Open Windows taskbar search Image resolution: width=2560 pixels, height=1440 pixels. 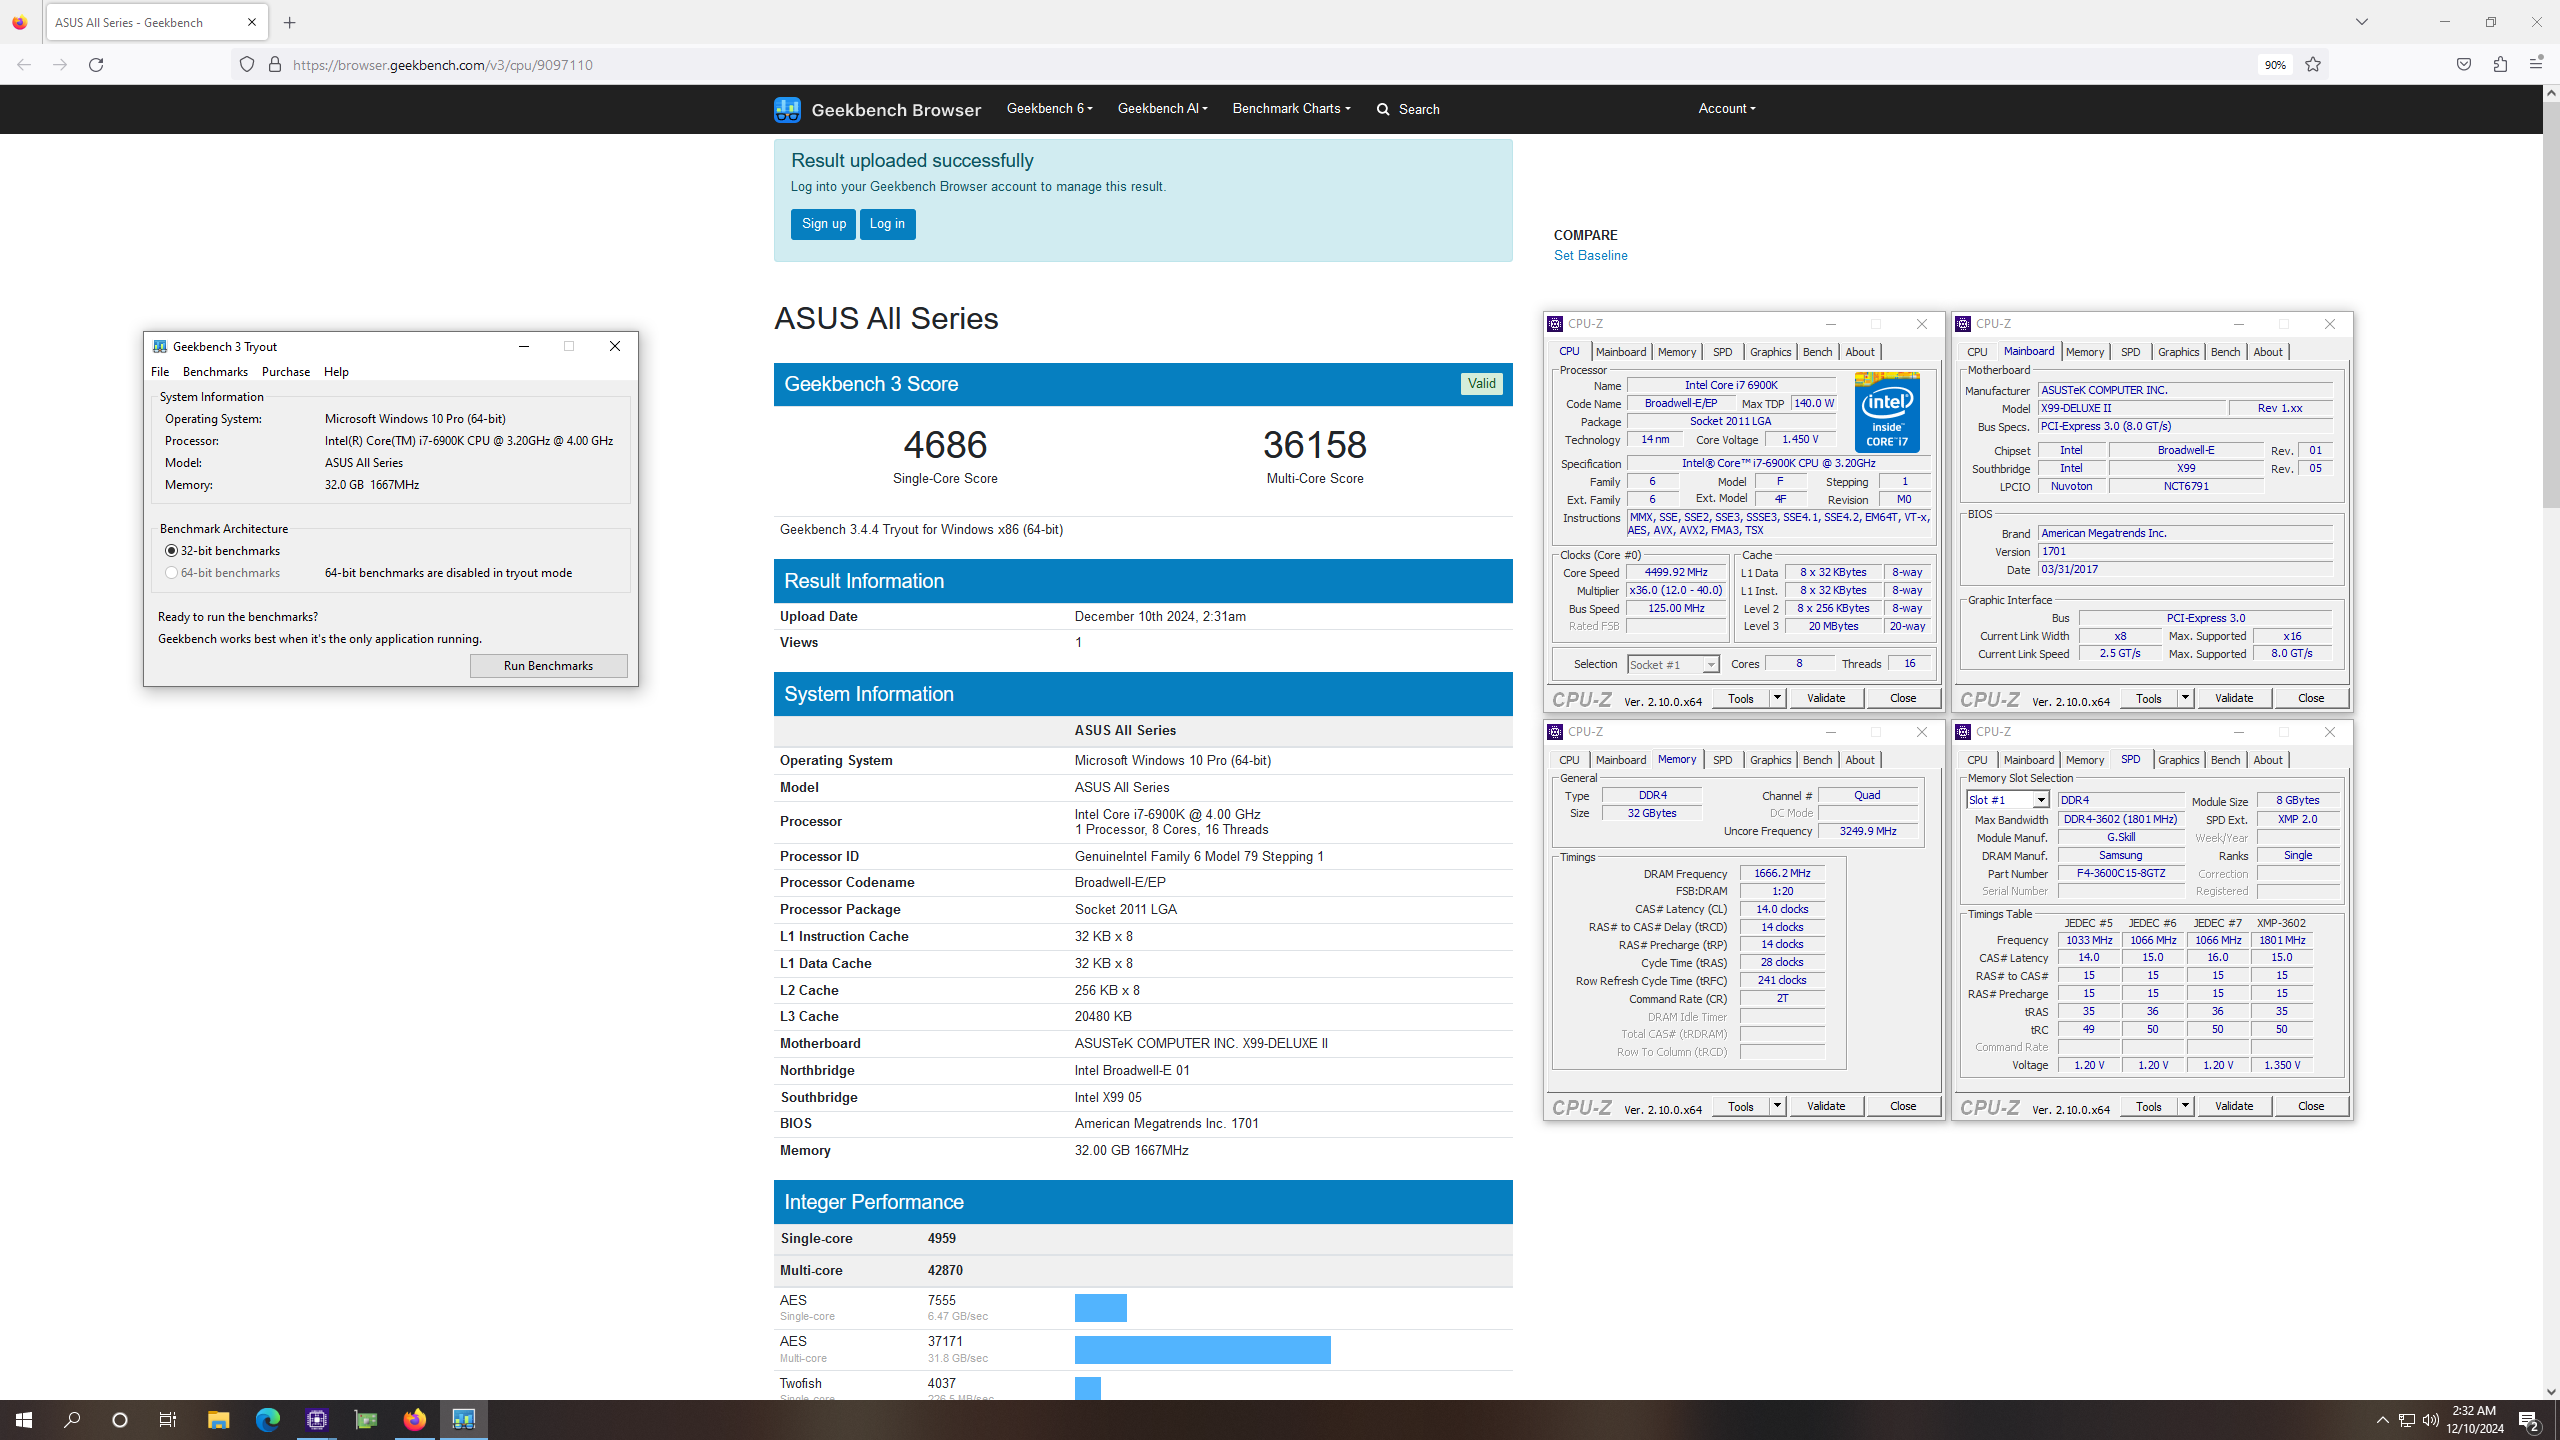point(72,1419)
